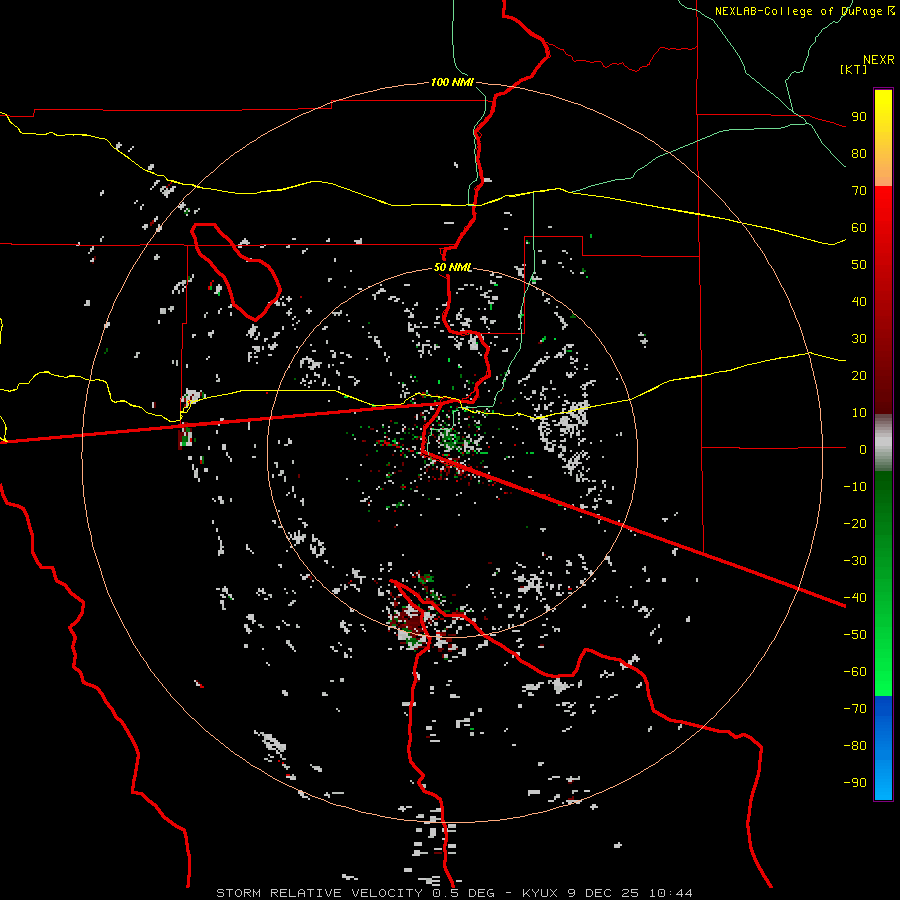Click the -30 value on the velocity scale
This screenshot has height=900, width=900.
855,561
